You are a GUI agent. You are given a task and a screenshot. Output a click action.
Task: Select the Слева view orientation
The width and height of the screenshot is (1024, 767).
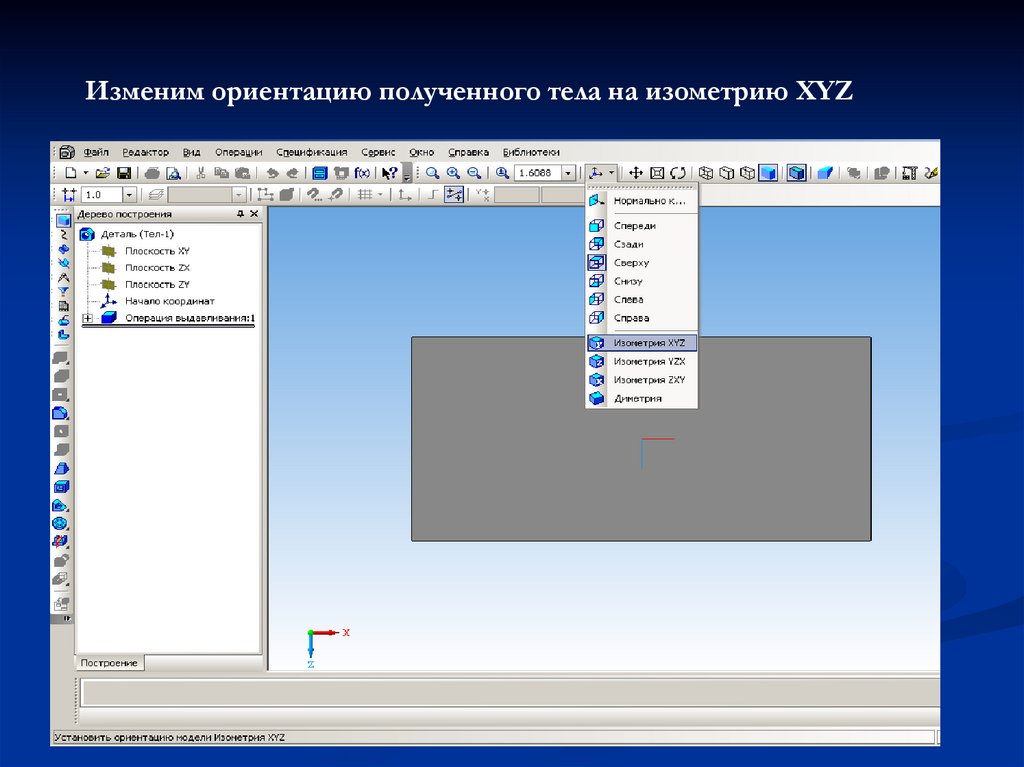(x=642, y=299)
